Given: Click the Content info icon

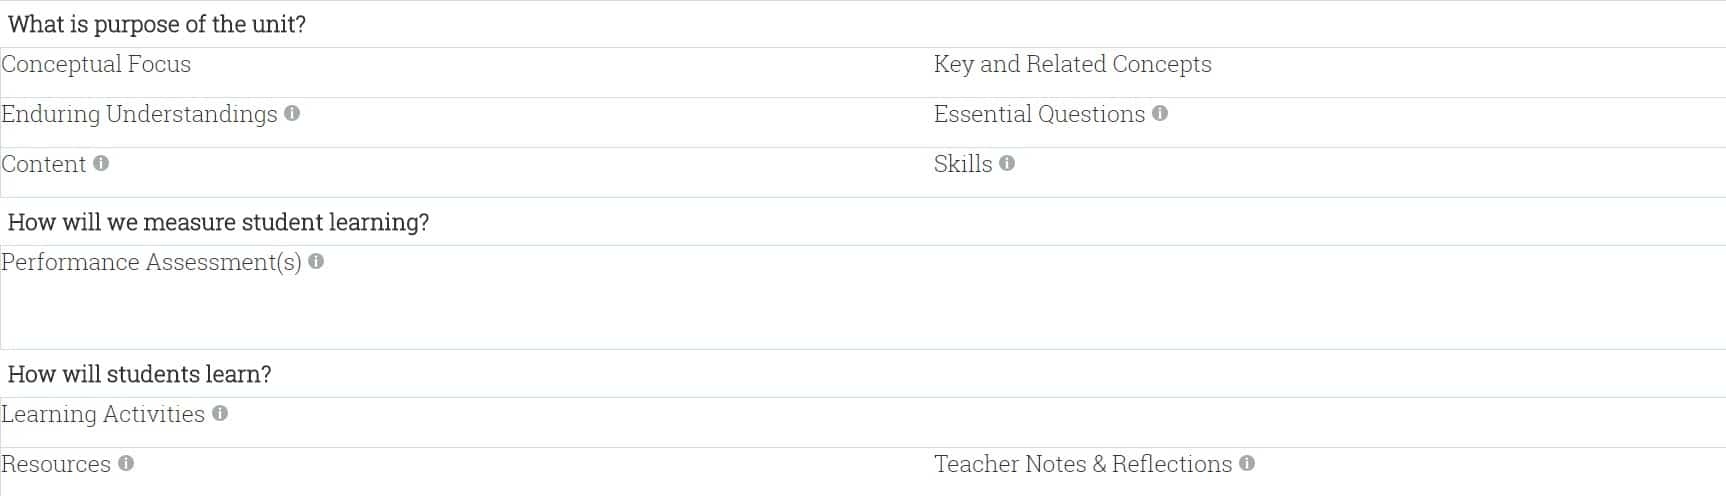Looking at the screenshot, I should click(101, 164).
